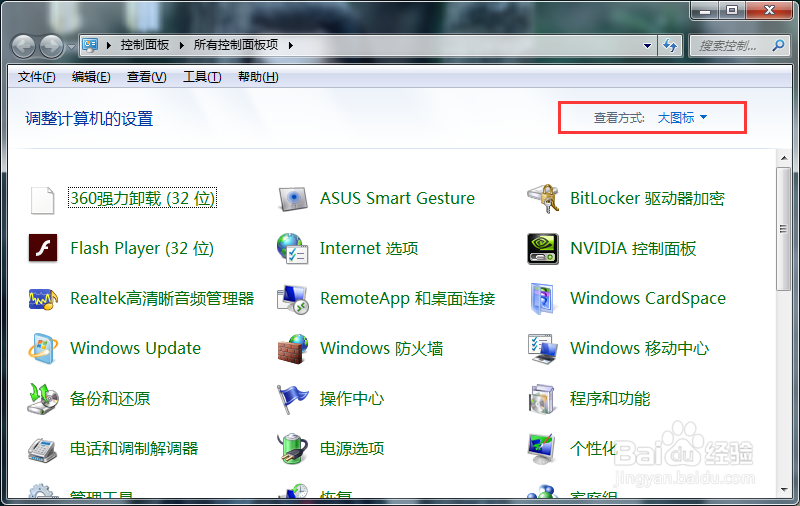The height and width of the screenshot is (506, 800).
Task: Open the 大图标 view mode dropdown
Action: click(x=682, y=118)
